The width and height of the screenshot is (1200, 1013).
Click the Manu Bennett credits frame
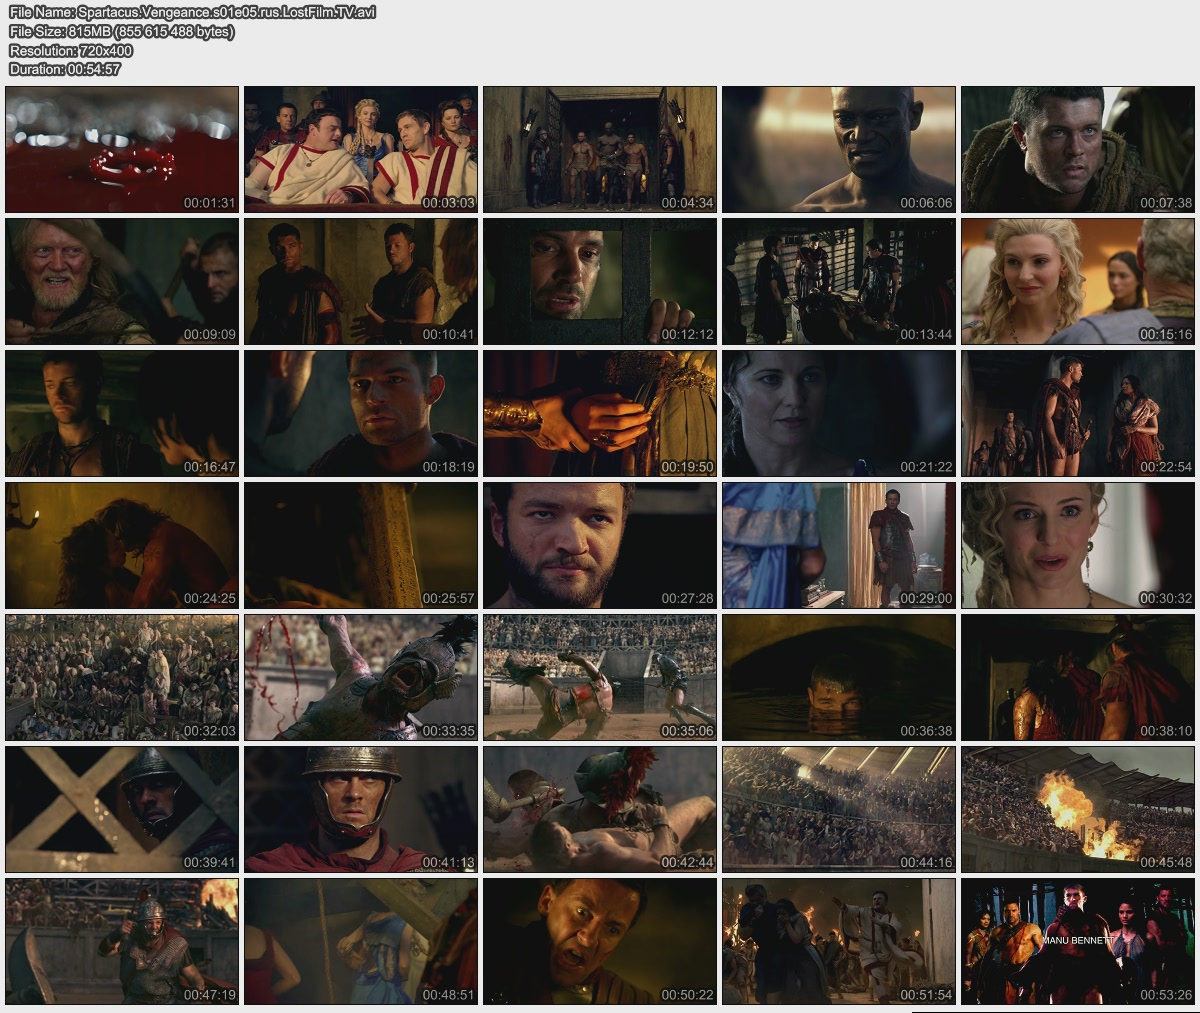click(1078, 941)
